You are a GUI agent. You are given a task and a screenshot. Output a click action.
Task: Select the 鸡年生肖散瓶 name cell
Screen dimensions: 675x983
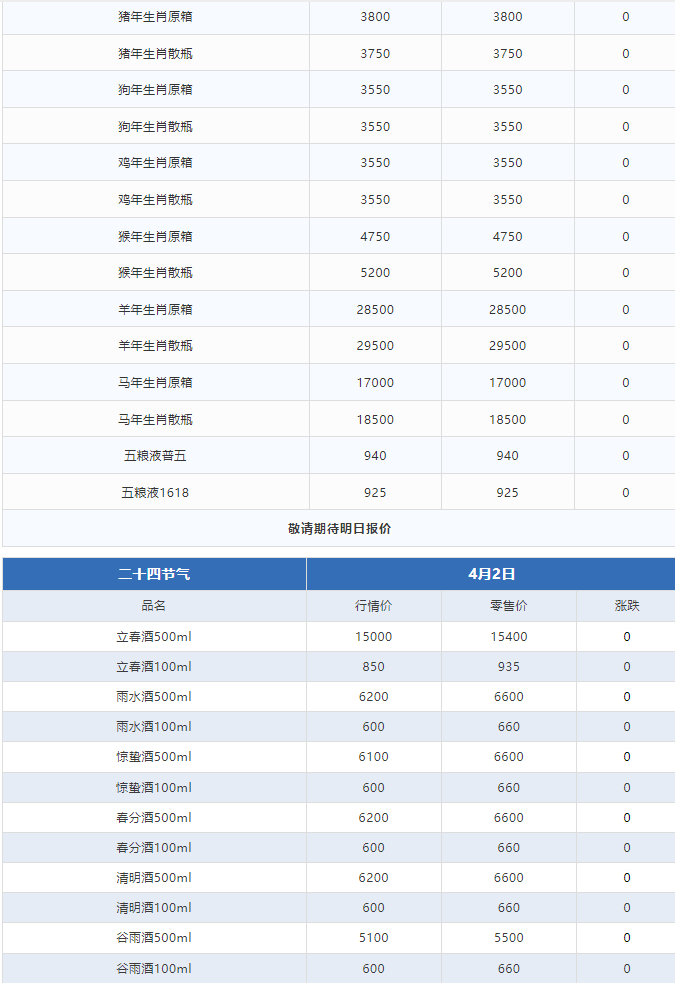coord(155,199)
